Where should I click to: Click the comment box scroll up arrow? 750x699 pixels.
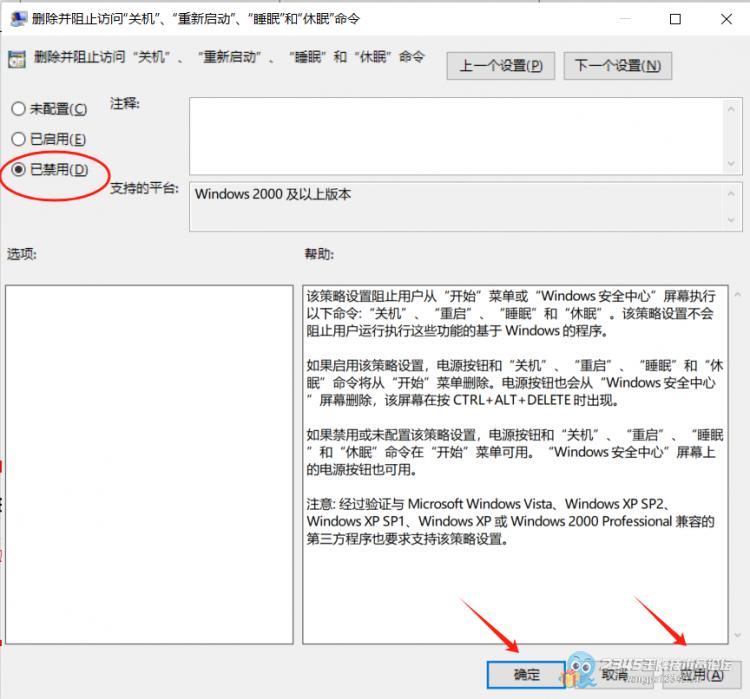tap(731, 109)
